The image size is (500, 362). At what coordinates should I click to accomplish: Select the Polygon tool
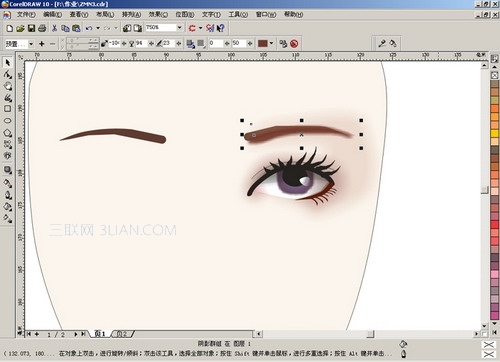pos(8,133)
